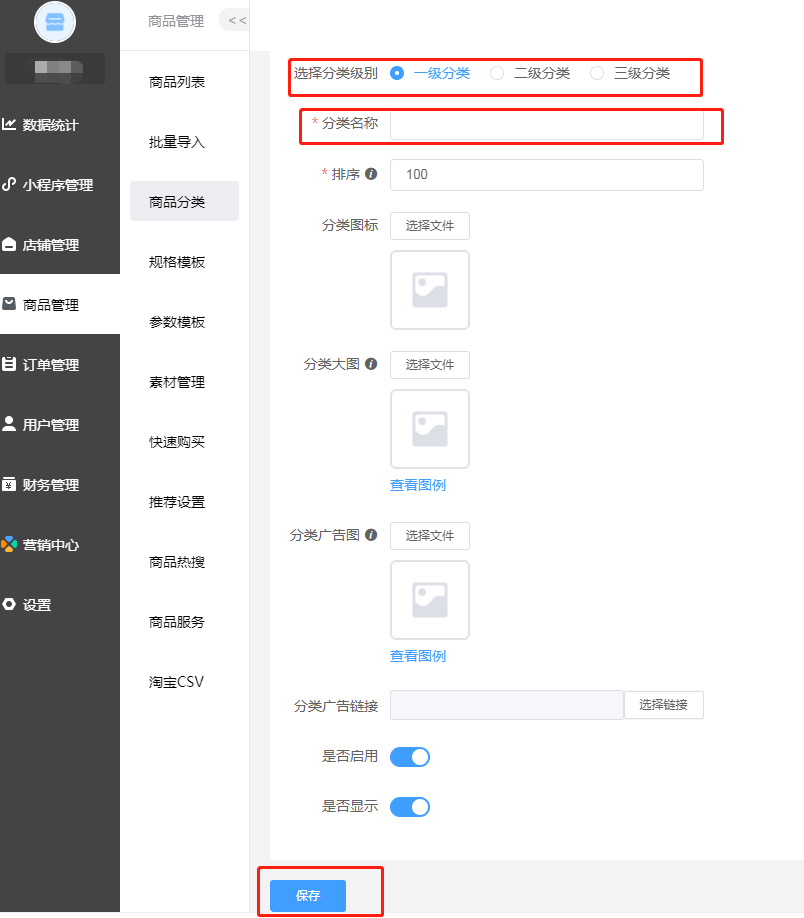This screenshot has width=804, height=918.
Task: Select the 二级分类 radio button
Action: [497, 73]
